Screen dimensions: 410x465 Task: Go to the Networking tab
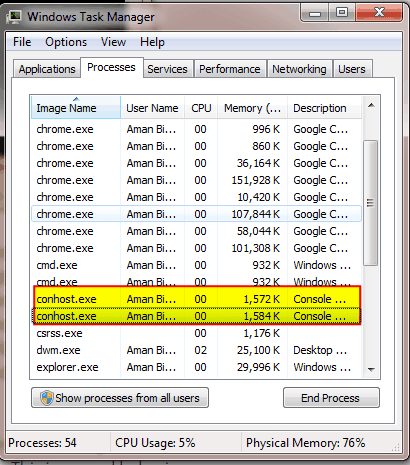click(299, 69)
